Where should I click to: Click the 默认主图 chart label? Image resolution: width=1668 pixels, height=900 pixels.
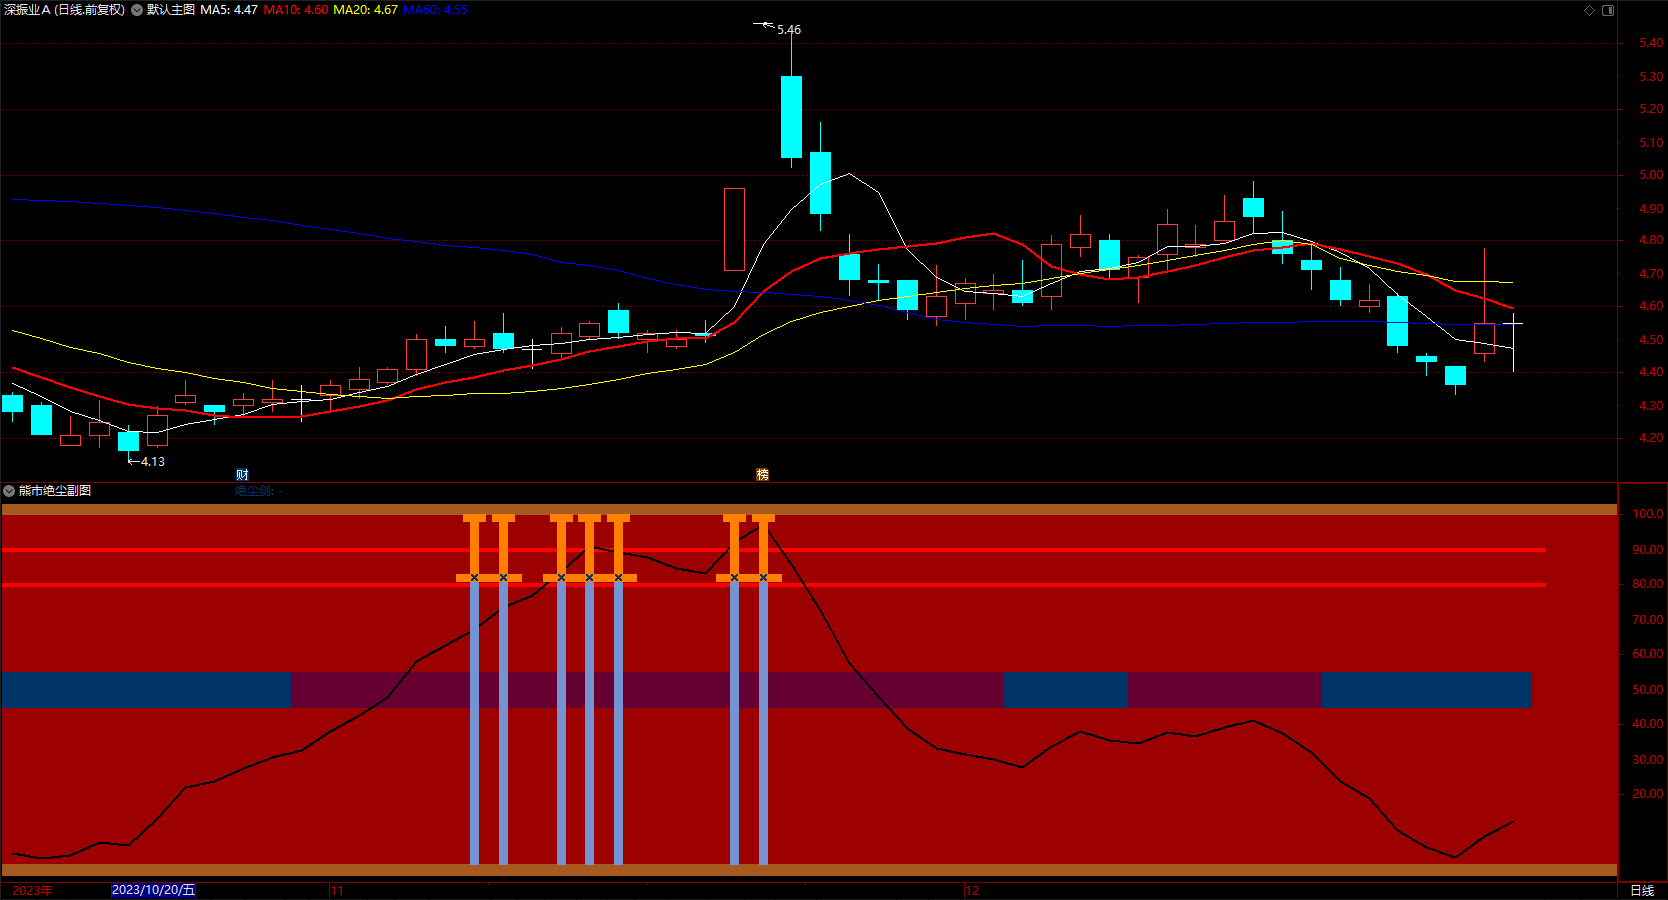[171, 10]
